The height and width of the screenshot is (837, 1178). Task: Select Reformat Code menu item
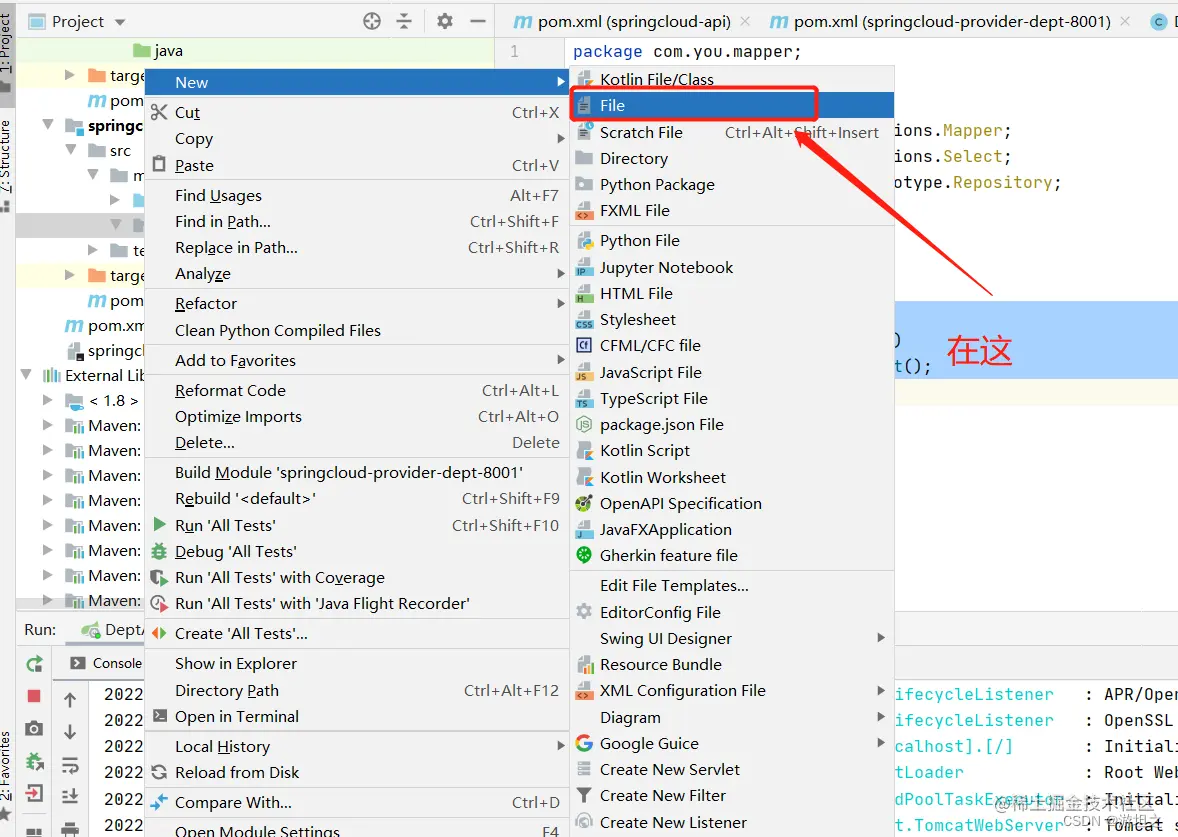[357, 391]
